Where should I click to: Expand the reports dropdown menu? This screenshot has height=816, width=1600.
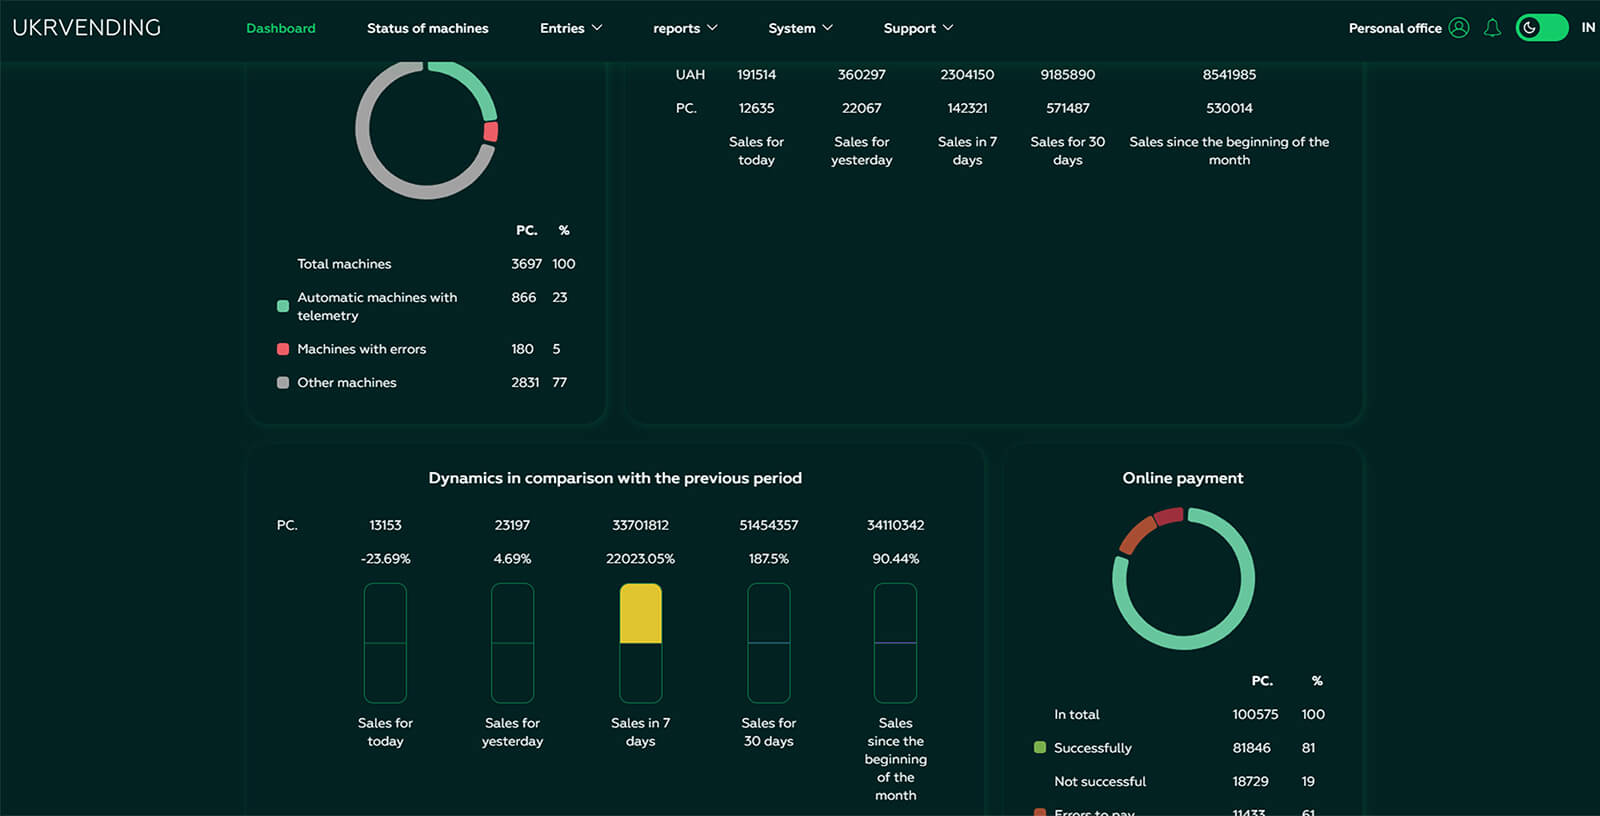click(685, 28)
